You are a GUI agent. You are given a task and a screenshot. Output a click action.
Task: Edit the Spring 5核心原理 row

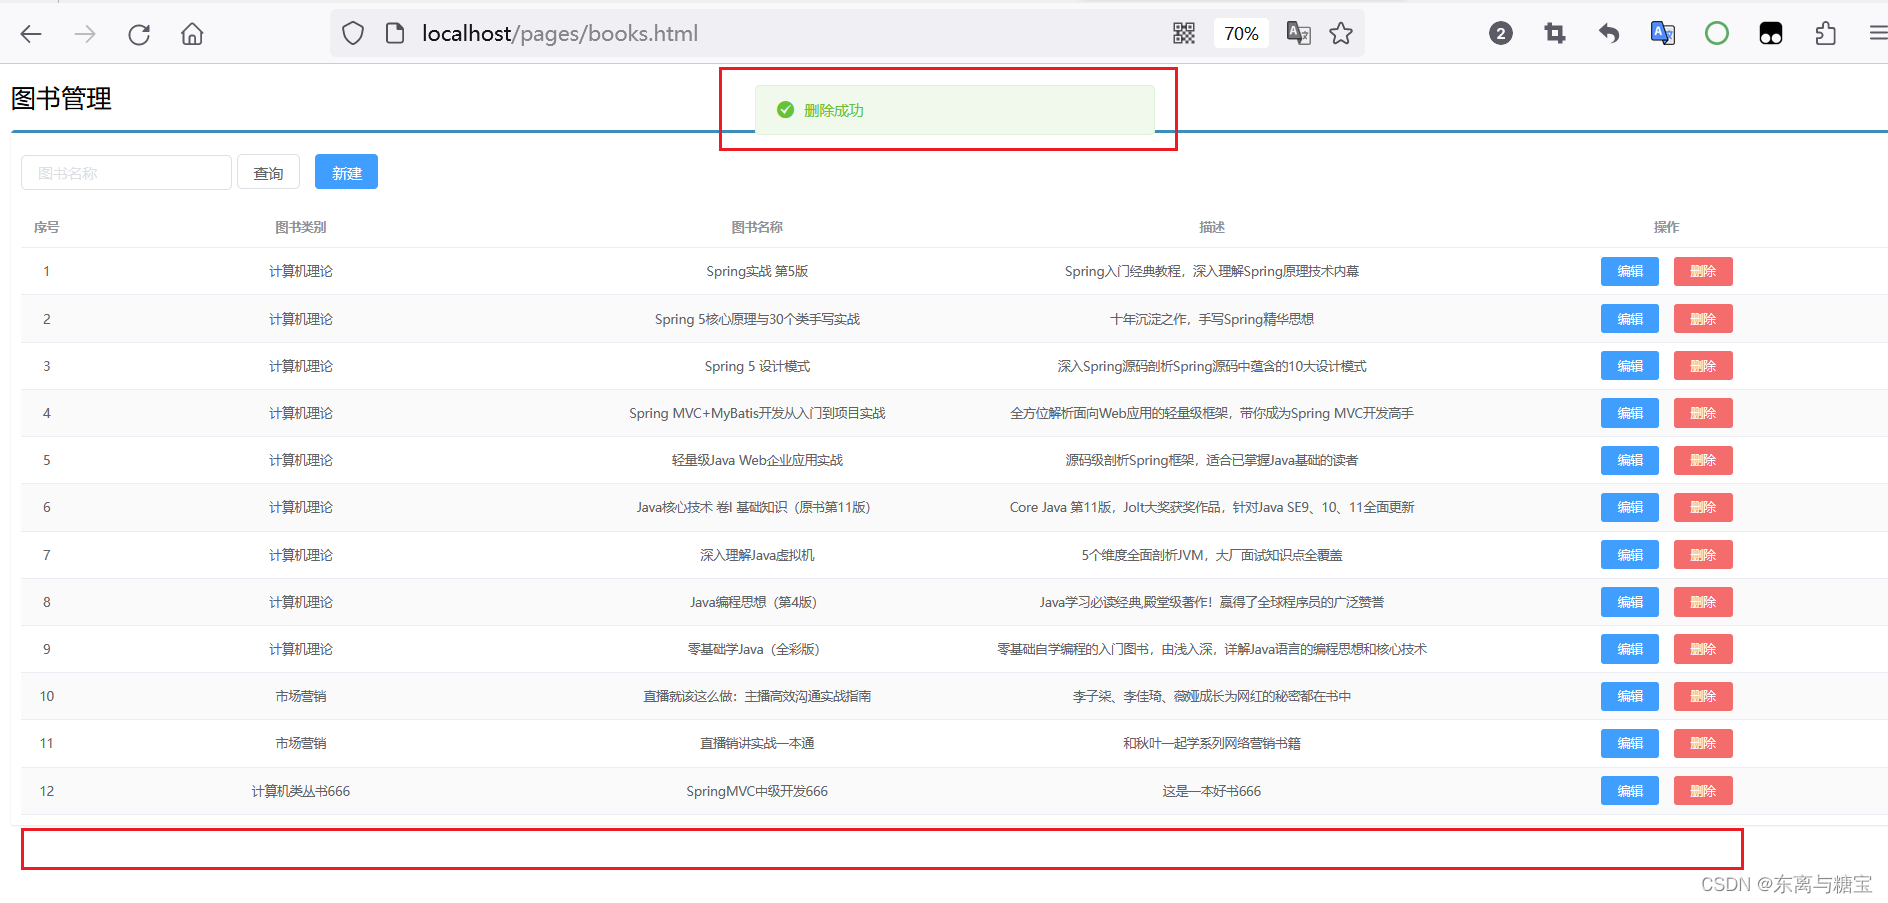tap(1629, 319)
